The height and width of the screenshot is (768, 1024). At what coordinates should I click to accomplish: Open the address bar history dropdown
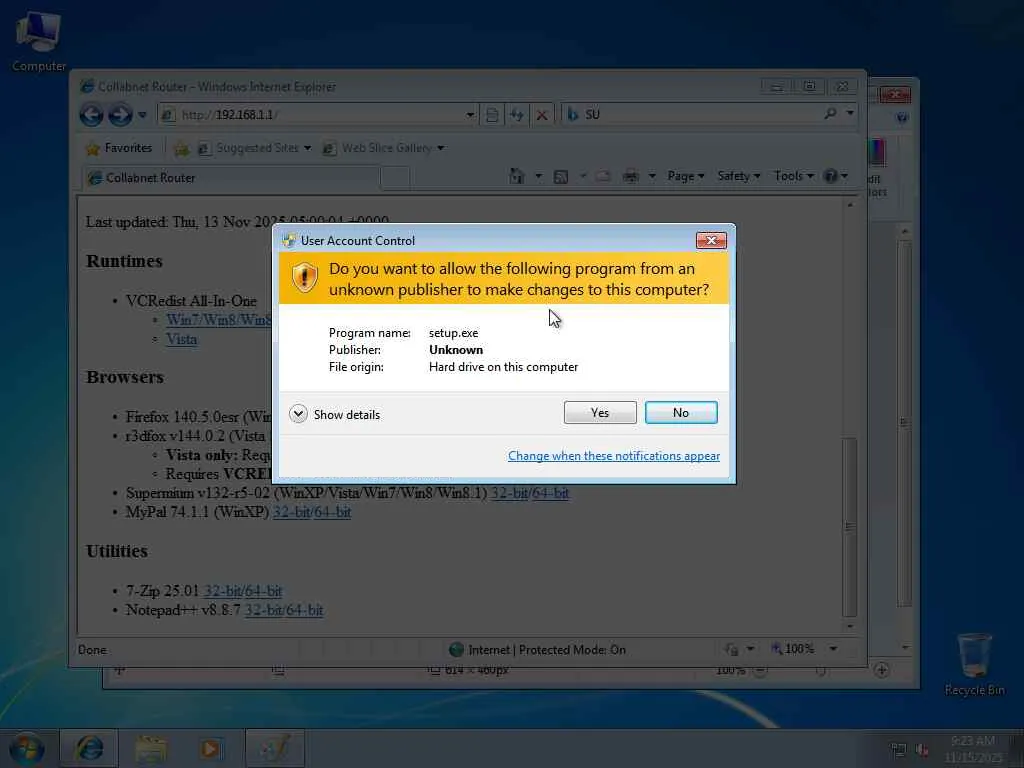[x=470, y=115]
